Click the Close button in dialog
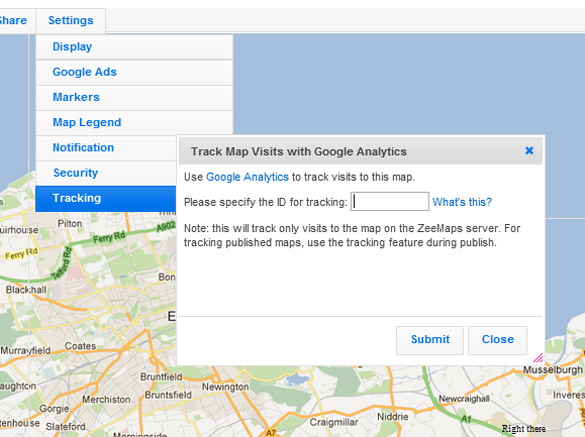Screen dimensions: 585x437 [x=498, y=340]
